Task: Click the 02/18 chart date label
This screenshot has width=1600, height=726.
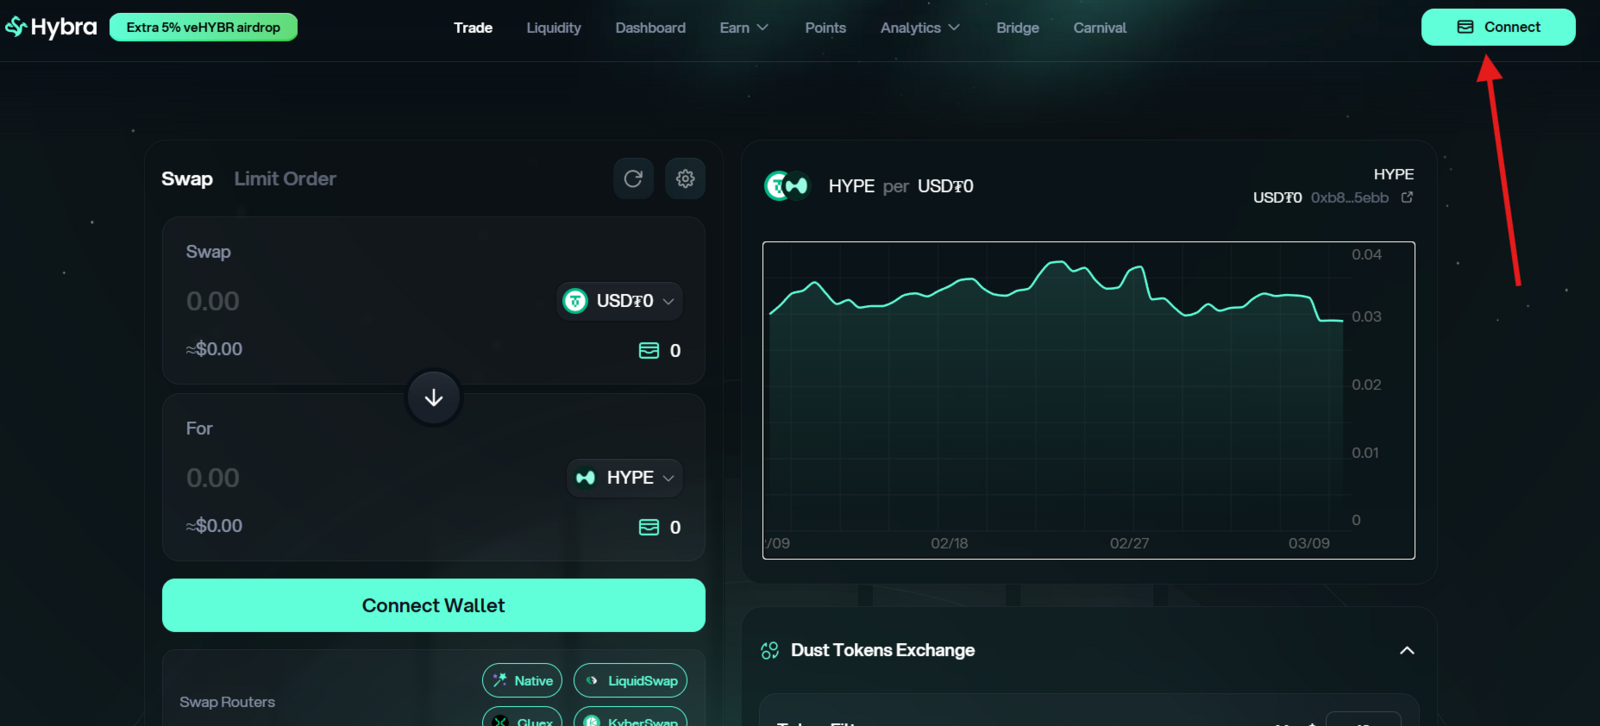Action: coord(949,543)
